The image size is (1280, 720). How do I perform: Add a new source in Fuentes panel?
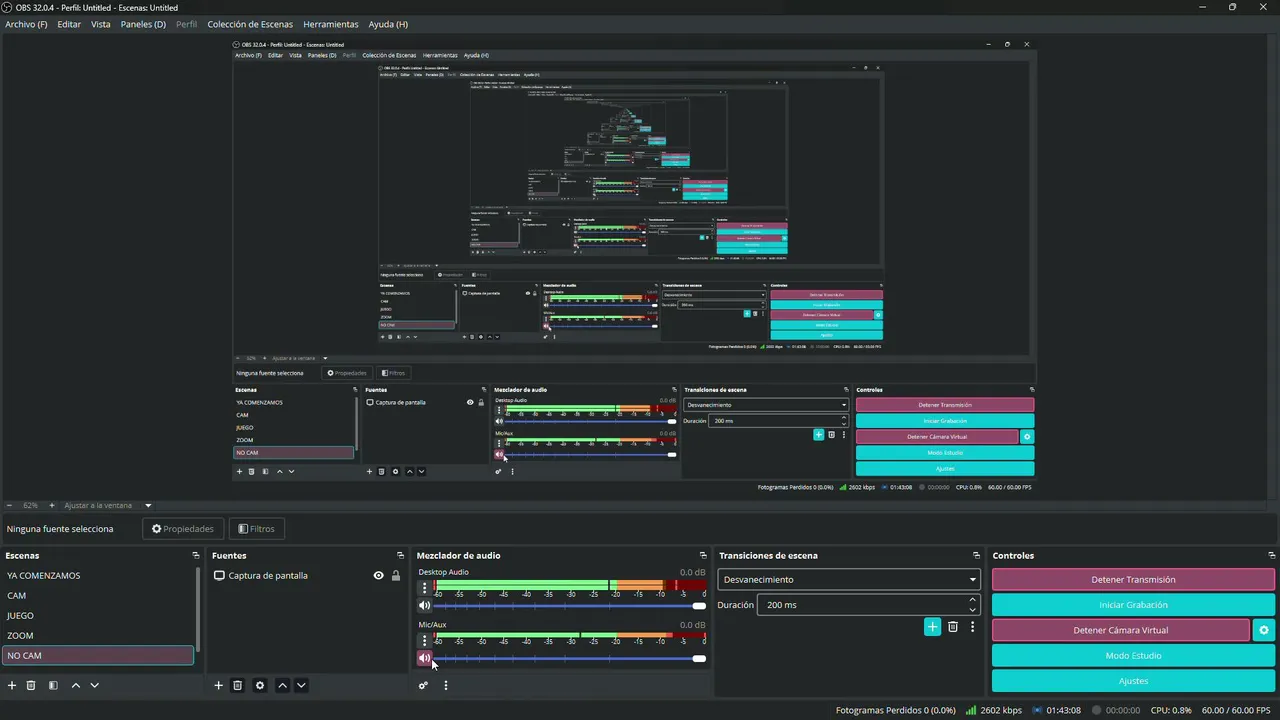click(x=219, y=685)
